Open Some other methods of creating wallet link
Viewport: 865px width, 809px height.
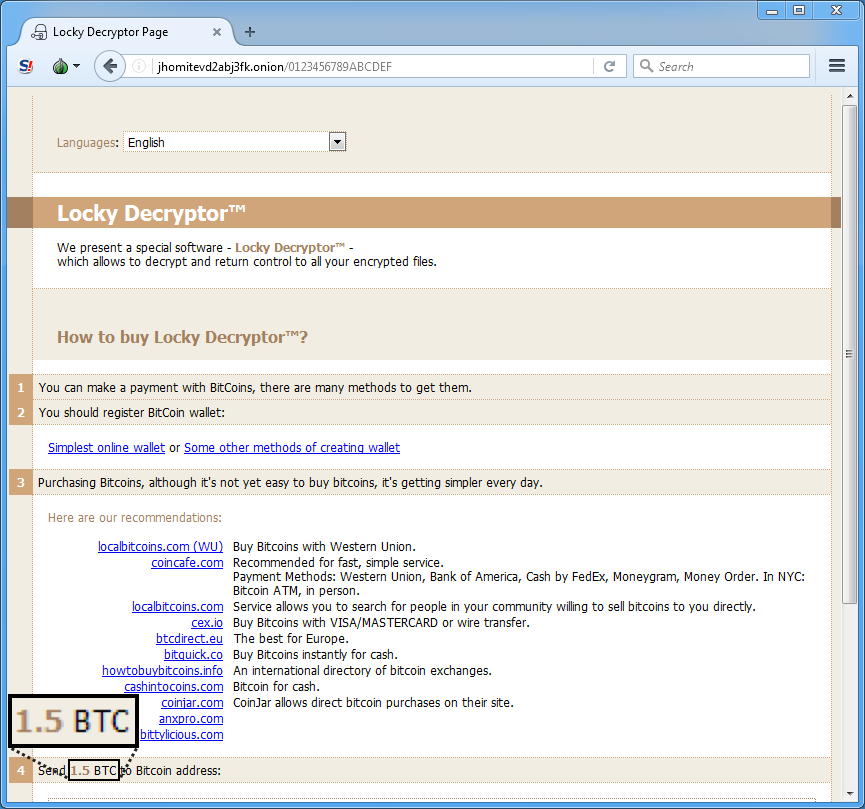pos(292,448)
